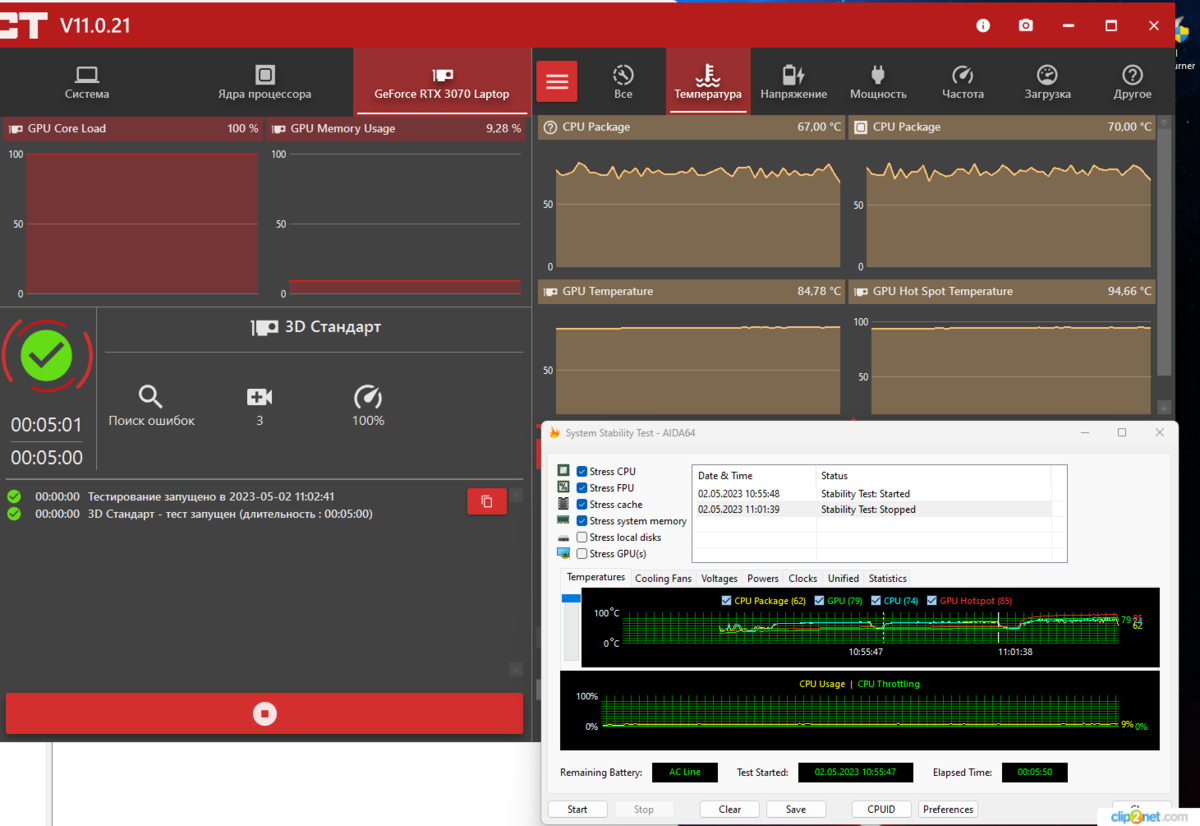Viewport: 1200px width, 826px height.
Task: Open the Unified tab in AIDA64
Action: (x=843, y=578)
